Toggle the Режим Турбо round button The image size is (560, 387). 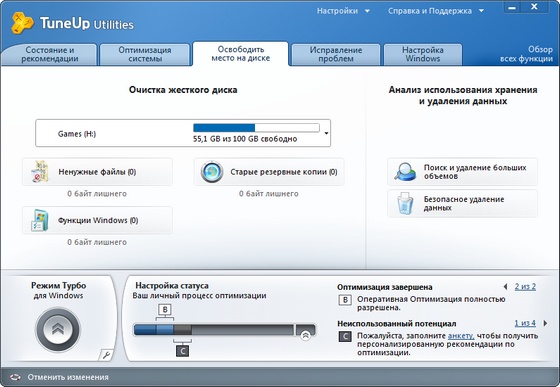point(58,329)
